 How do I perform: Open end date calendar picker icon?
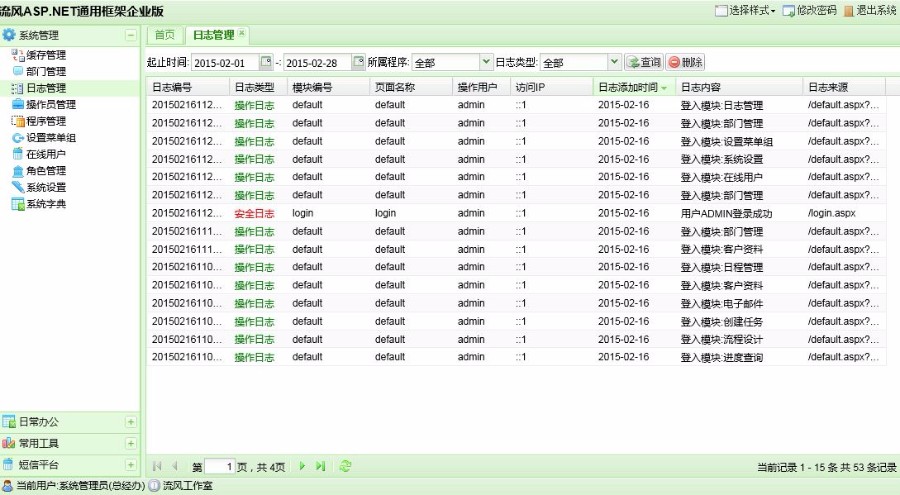(358, 61)
